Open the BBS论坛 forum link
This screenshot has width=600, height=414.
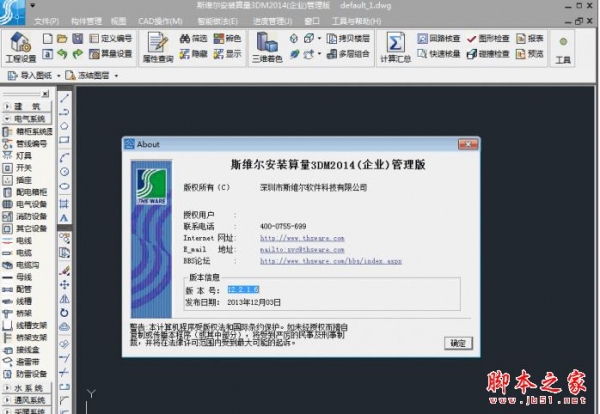pos(331,261)
